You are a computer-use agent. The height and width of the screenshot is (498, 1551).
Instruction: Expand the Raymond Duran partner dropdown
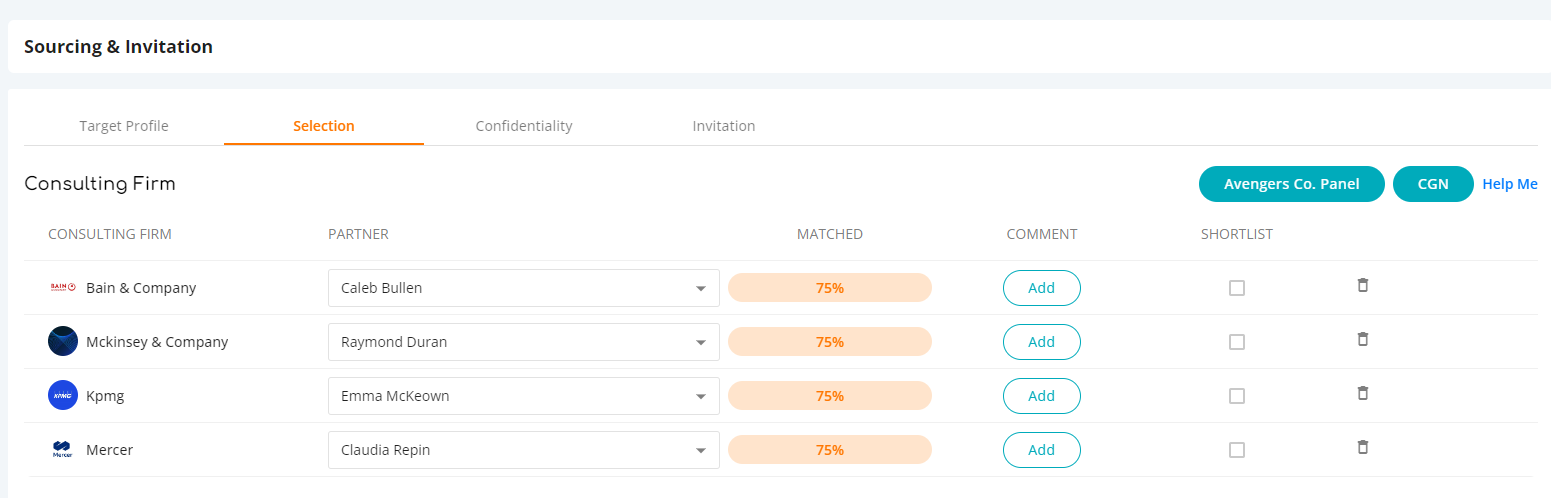(524, 342)
